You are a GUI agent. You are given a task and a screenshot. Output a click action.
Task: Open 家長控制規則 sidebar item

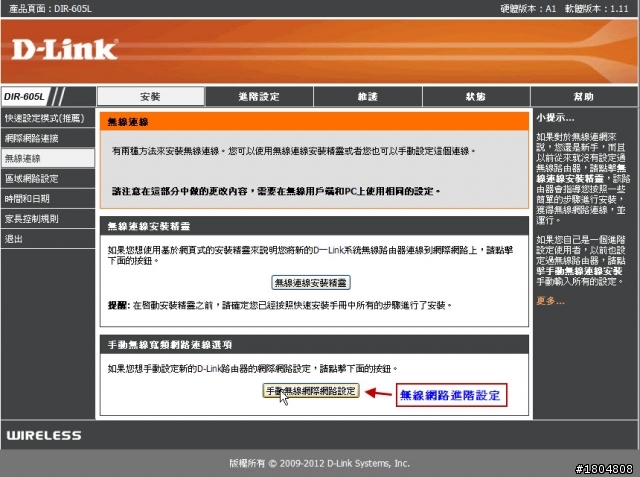tap(48, 219)
